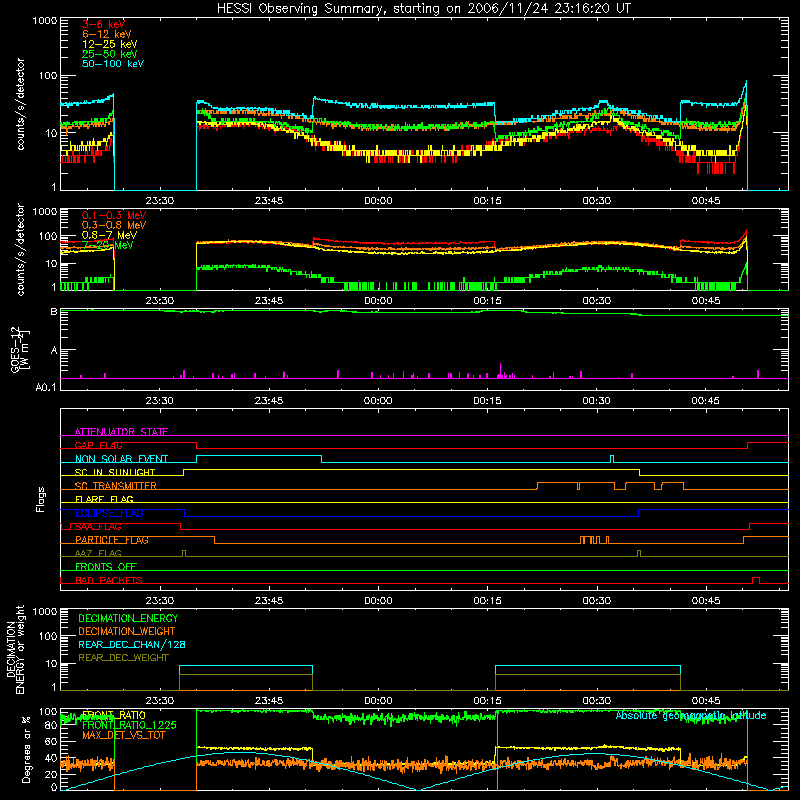The width and height of the screenshot is (800, 800).
Task: Click the GAP_FLAG label
Action: pos(98,445)
